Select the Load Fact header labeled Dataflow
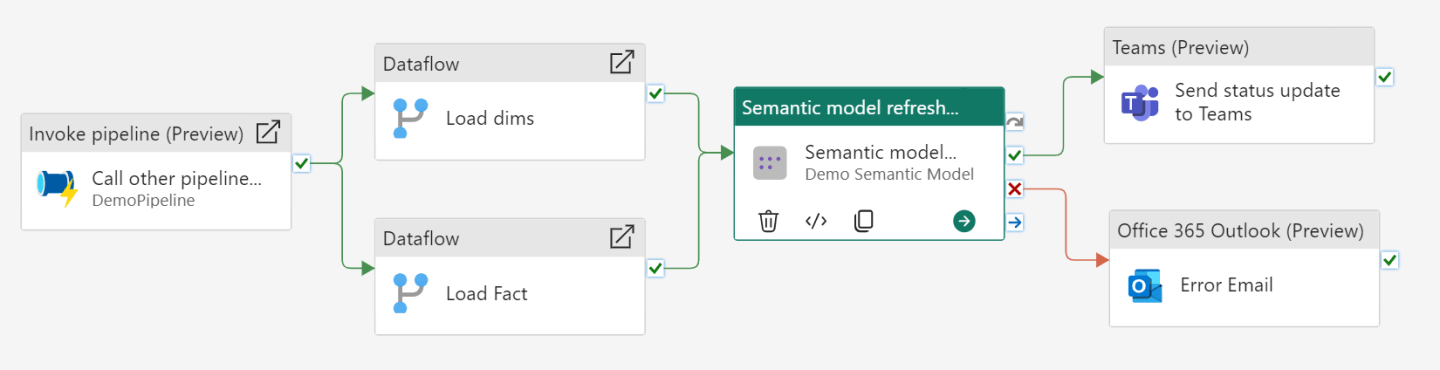 510,238
